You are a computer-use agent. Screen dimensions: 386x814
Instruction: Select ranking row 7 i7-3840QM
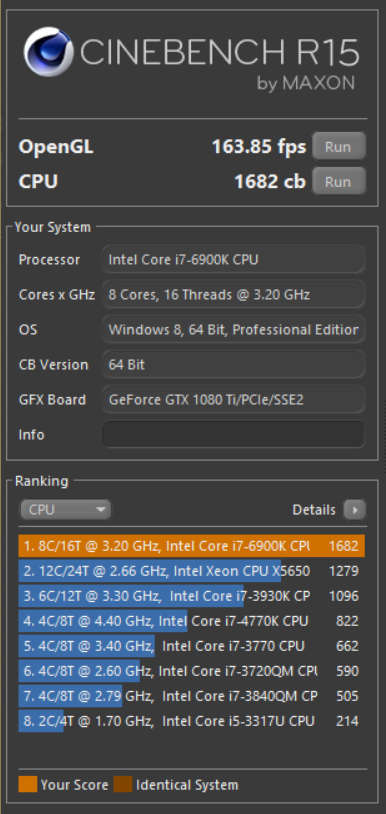[x=191, y=696]
